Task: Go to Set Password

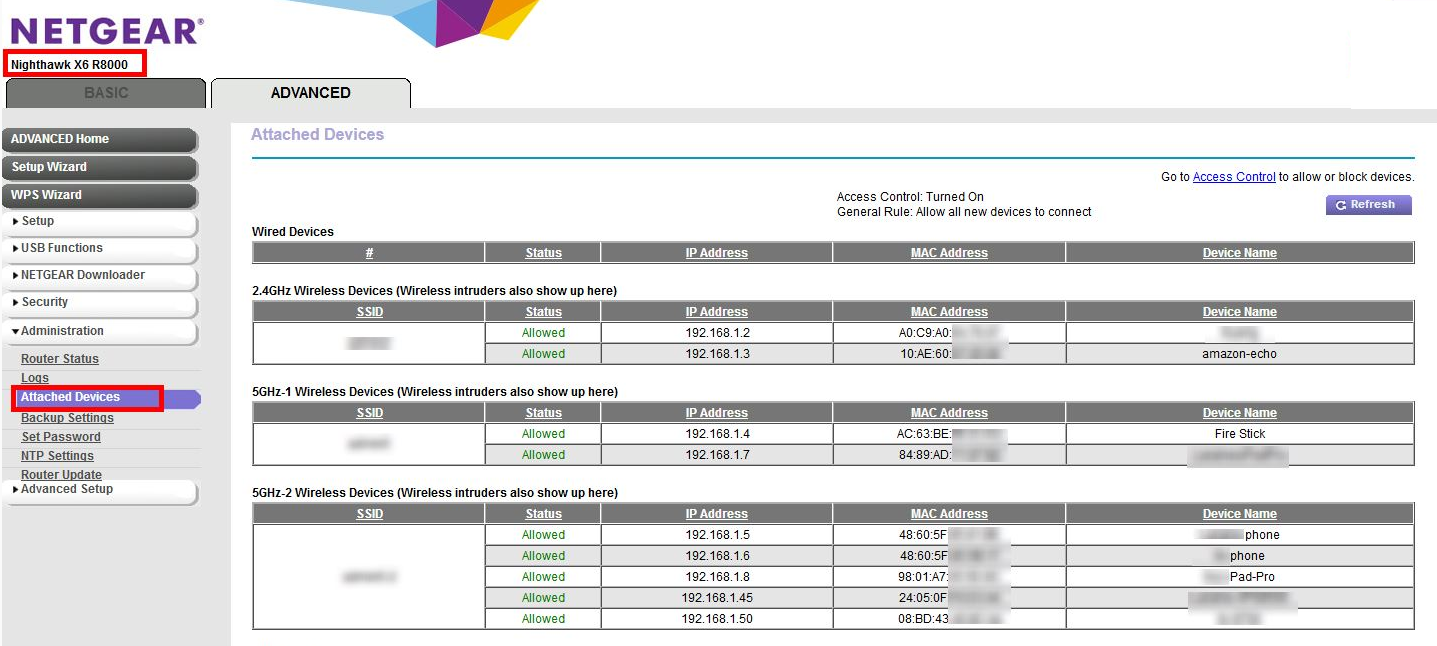Action: pyautogui.click(x=60, y=436)
